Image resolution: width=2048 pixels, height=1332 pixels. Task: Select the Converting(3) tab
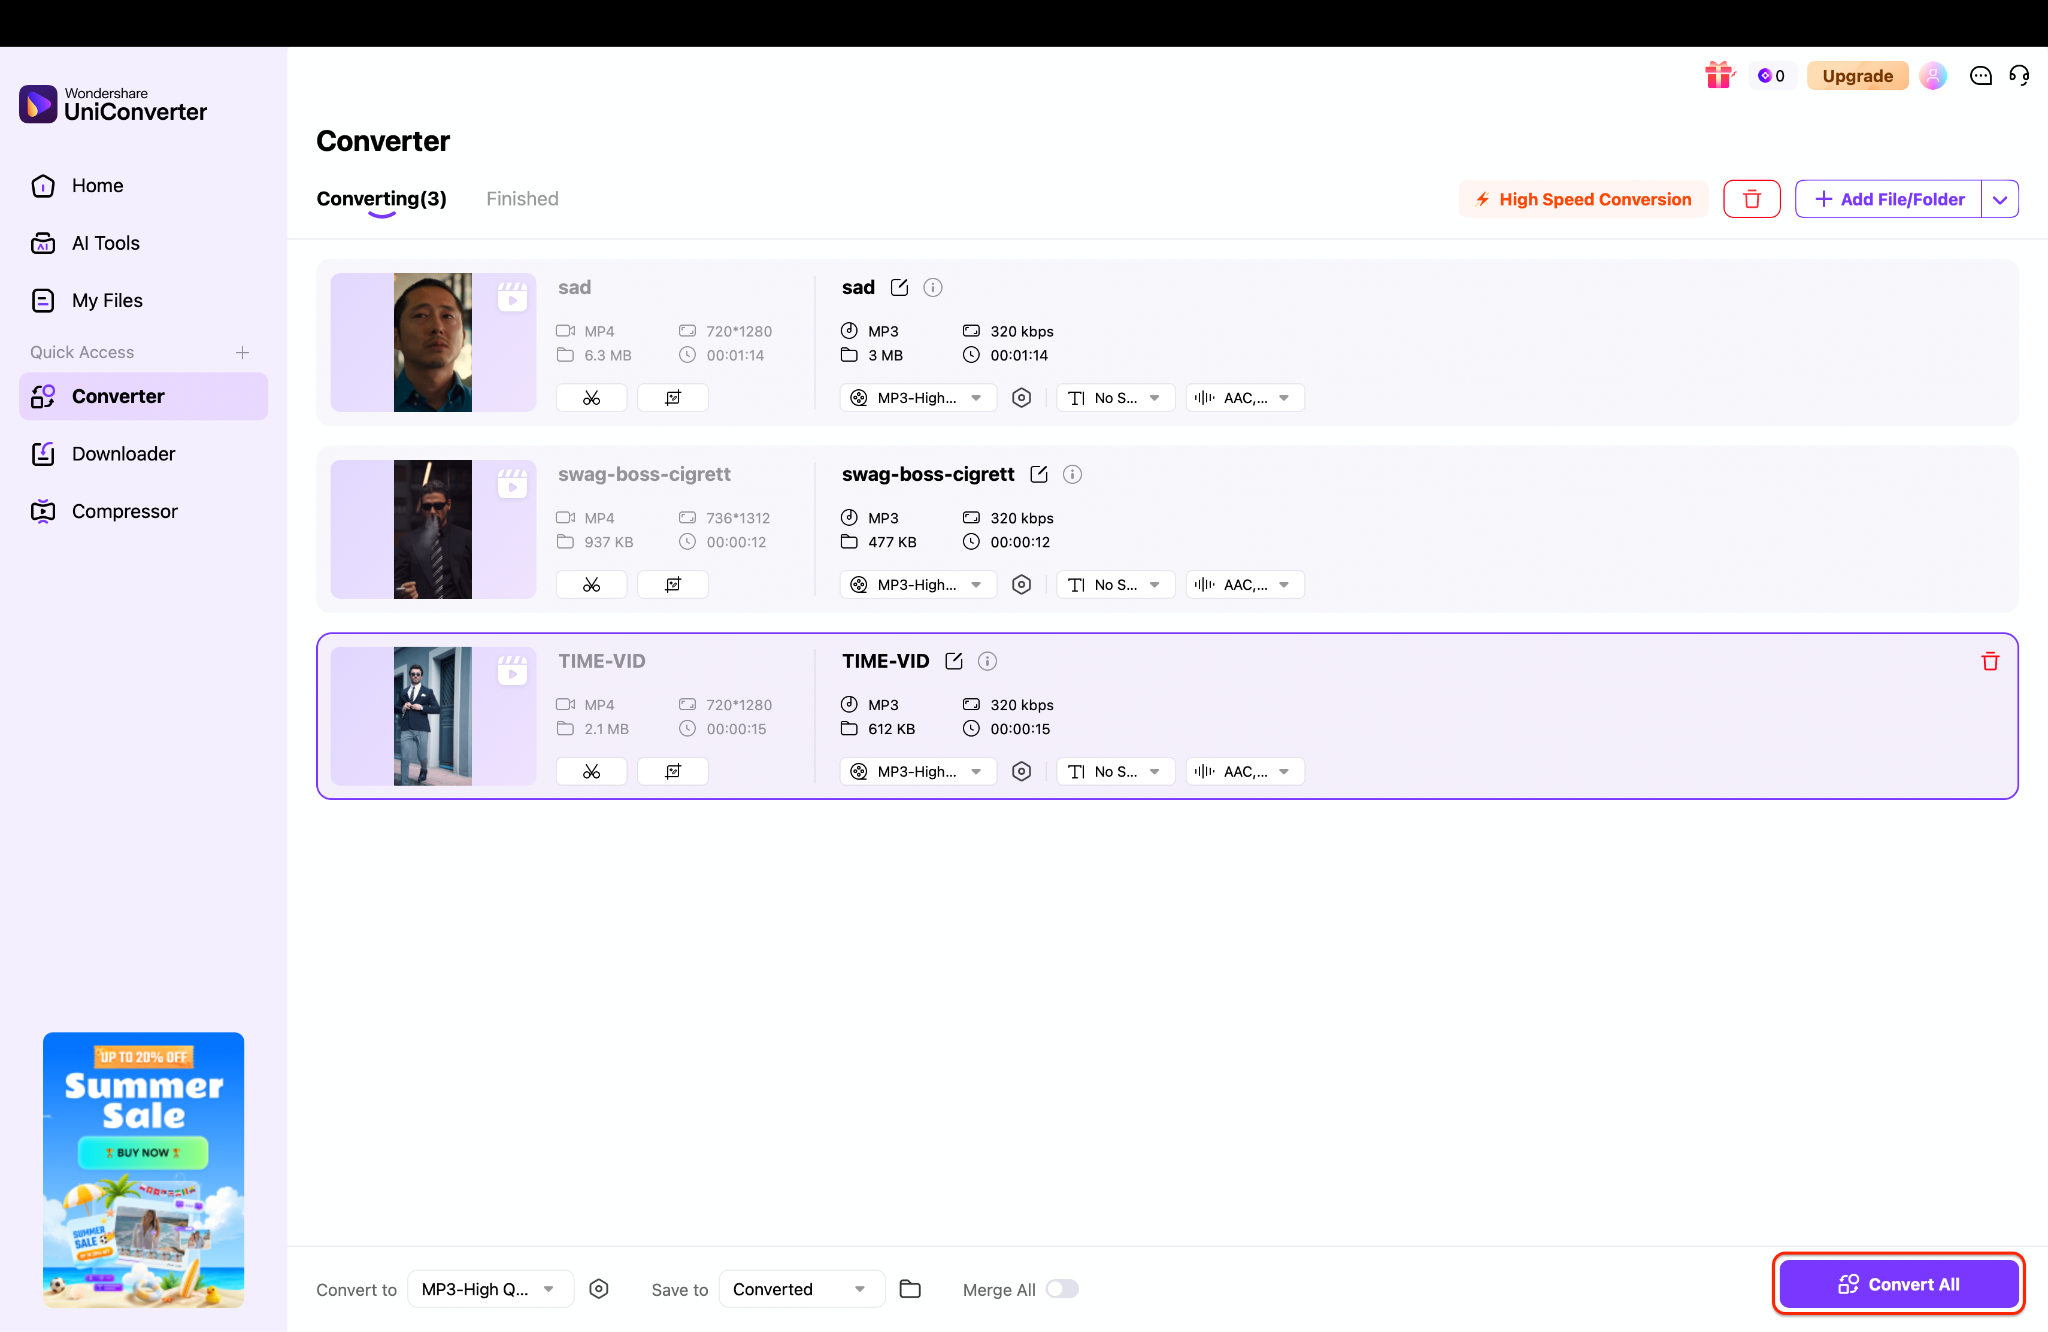pyautogui.click(x=381, y=199)
